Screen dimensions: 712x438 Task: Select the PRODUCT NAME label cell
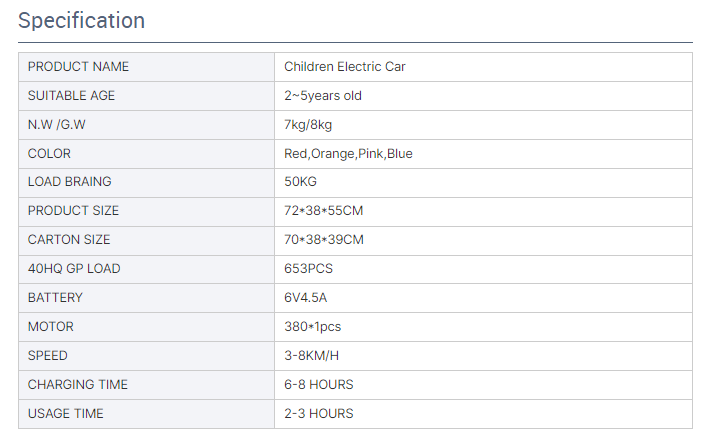(78, 67)
